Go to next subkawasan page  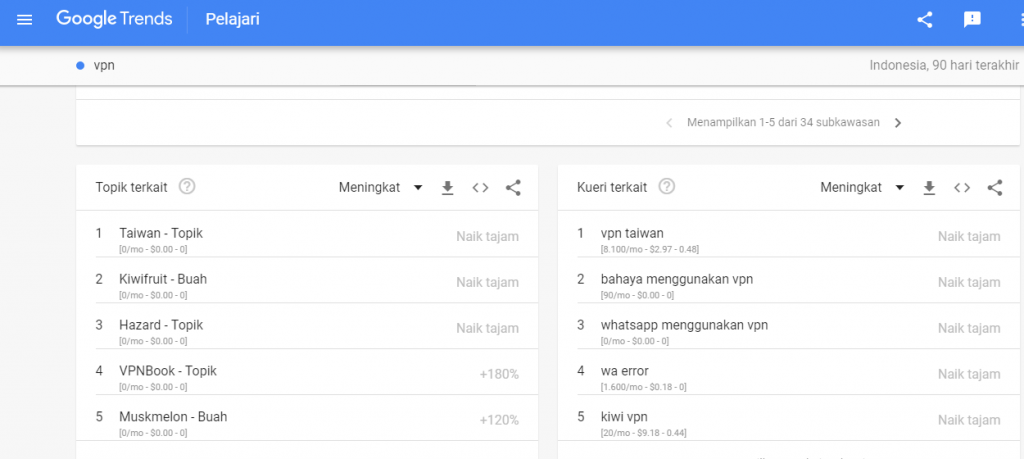898,123
